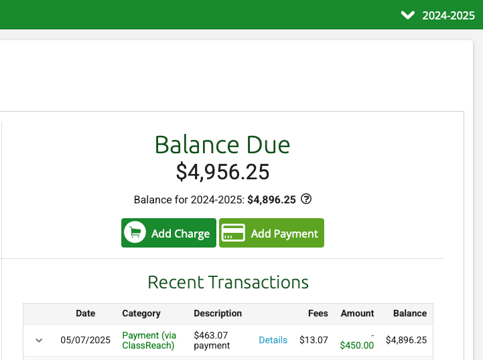
Task: Open the 2024-2025 school year dropdown
Action: (x=438, y=15)
